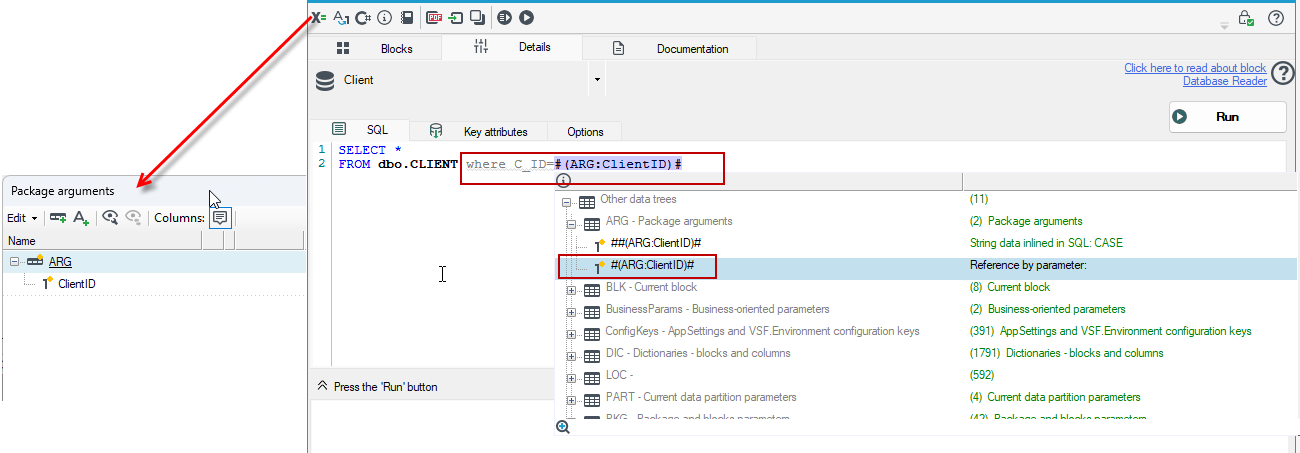Open the 'Click here to read about block' link
The height and width of the screenshot is (453, 1300).
coord(1195,68)
